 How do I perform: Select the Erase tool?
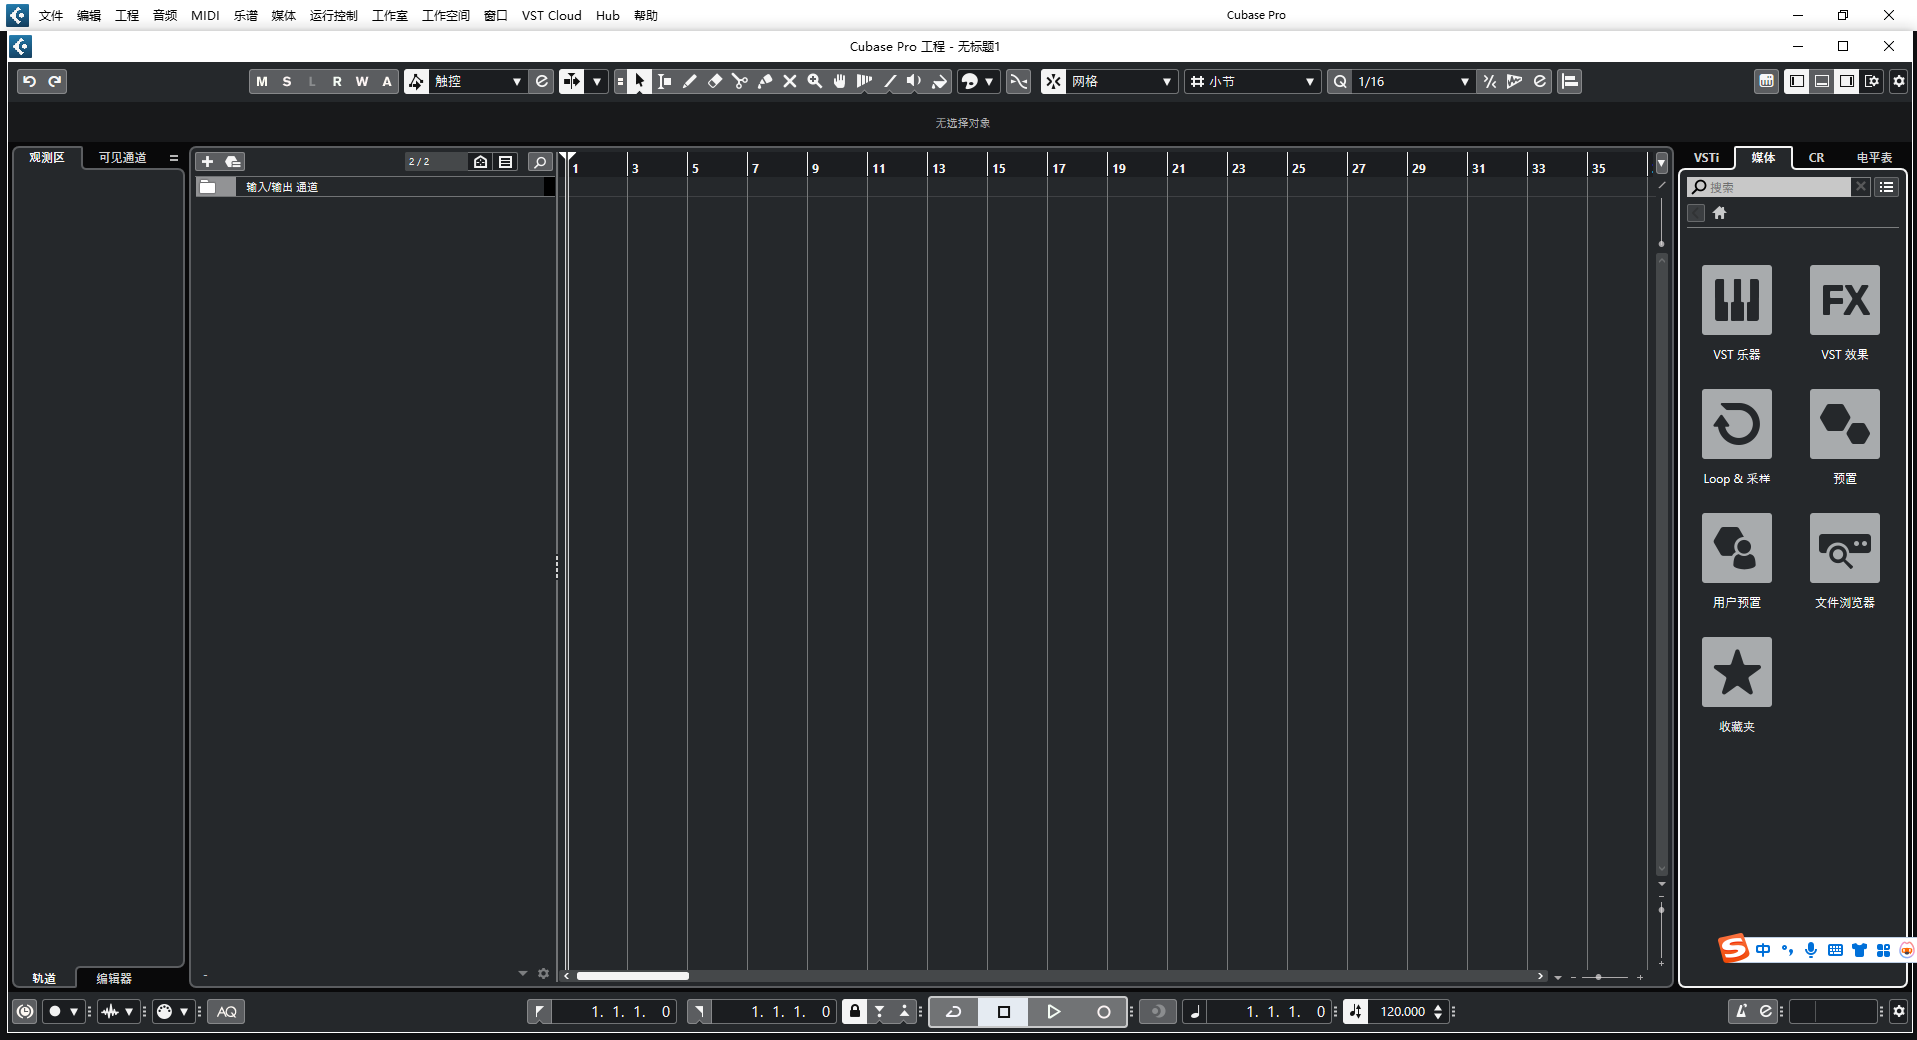click(x=715, y=82)
